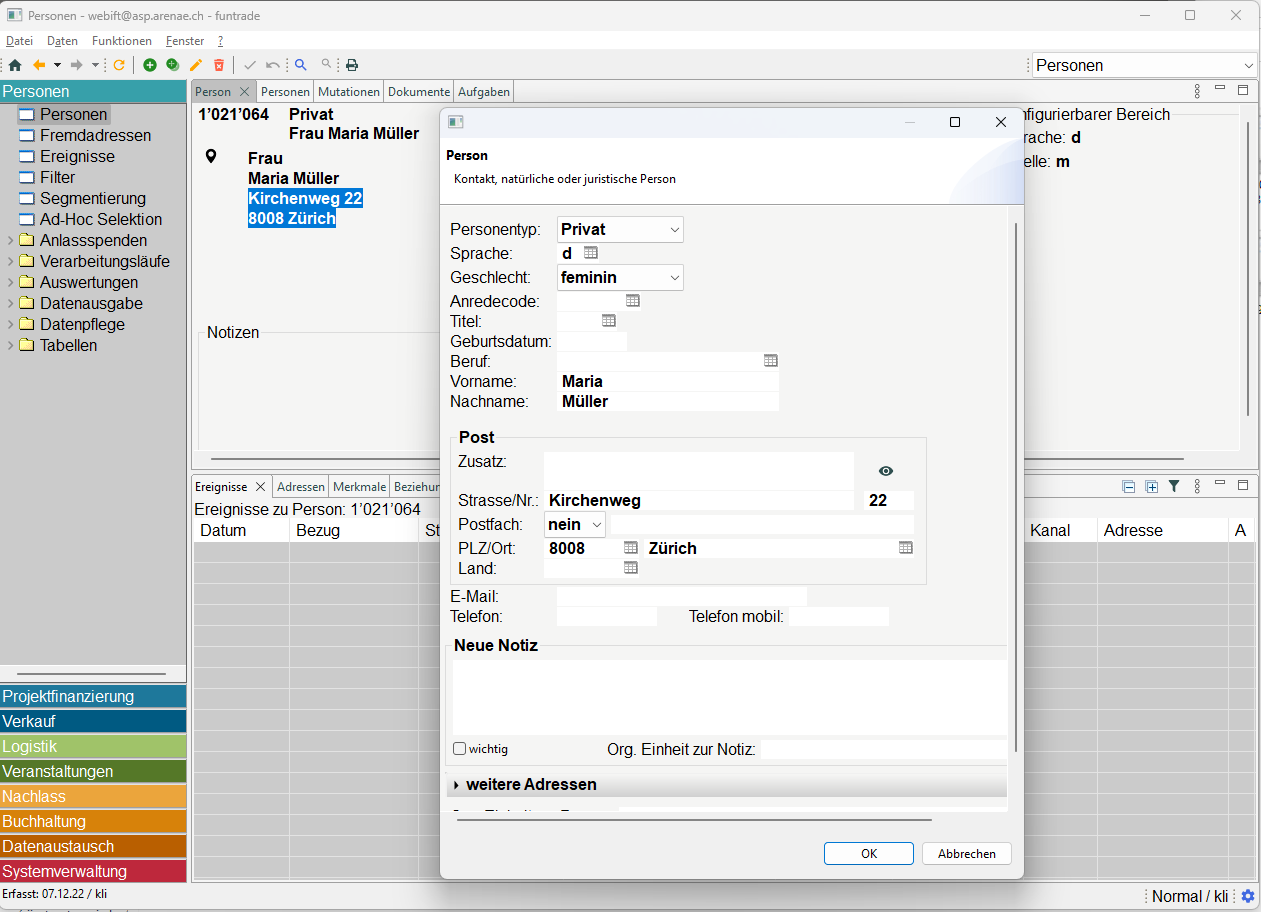
Task: Click the orange refresh icon
Action: click(x=119, y=65)
